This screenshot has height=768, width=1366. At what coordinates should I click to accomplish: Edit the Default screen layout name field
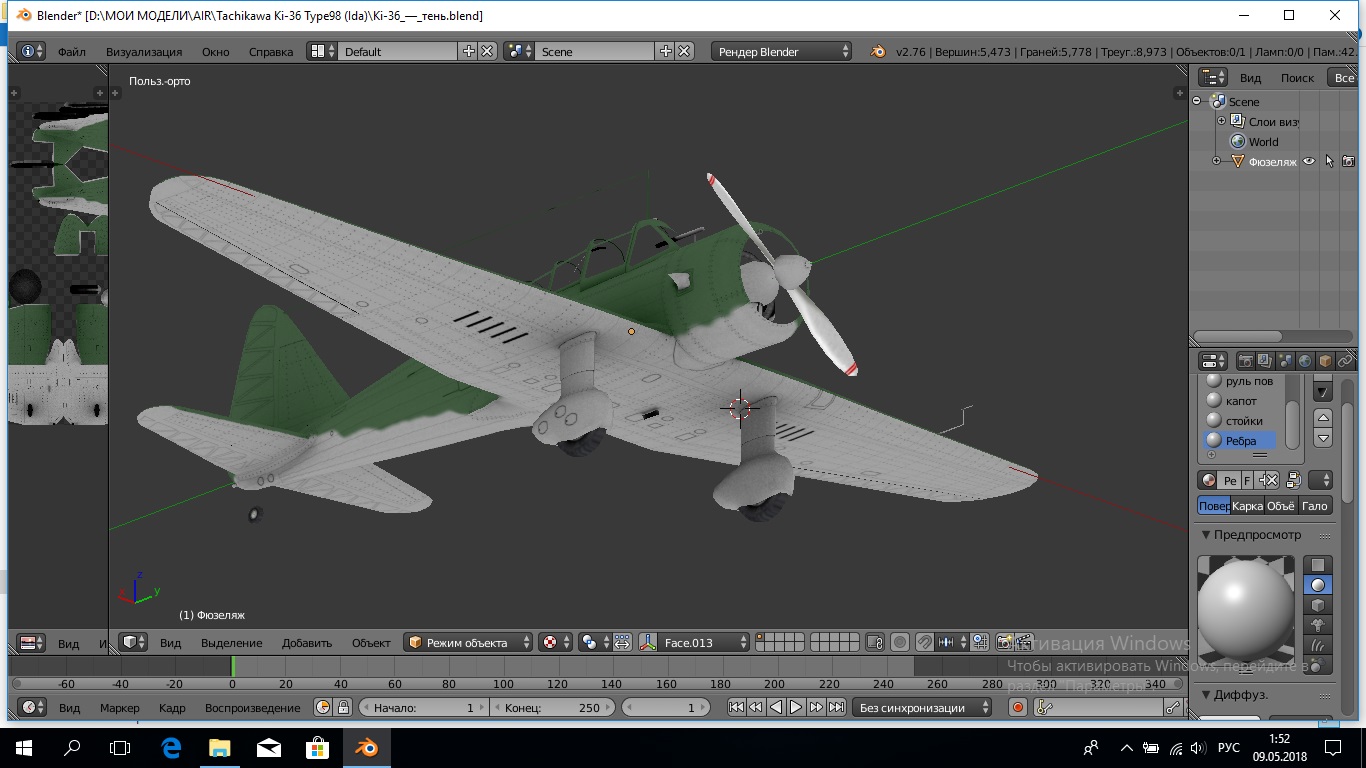pos(398,51)
